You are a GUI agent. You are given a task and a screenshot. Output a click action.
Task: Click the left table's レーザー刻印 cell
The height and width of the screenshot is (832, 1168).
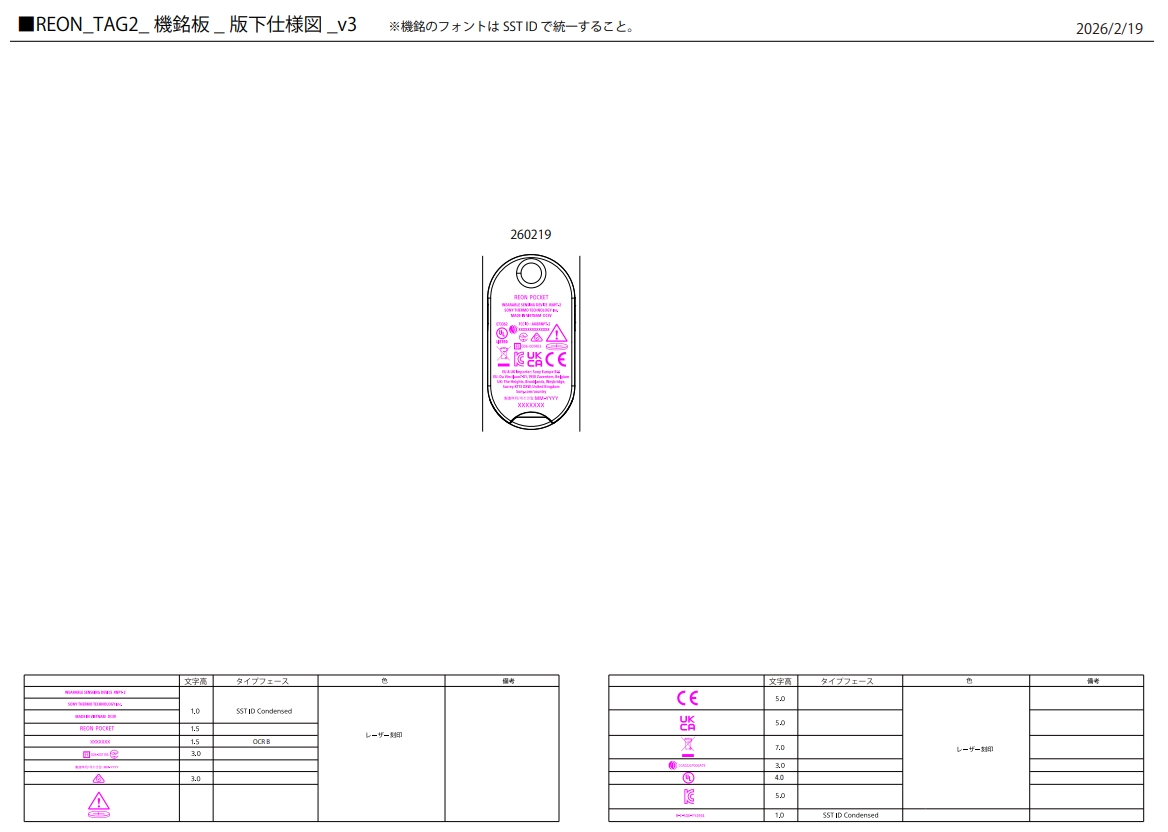pyautogui.click(x=381, y=735)
